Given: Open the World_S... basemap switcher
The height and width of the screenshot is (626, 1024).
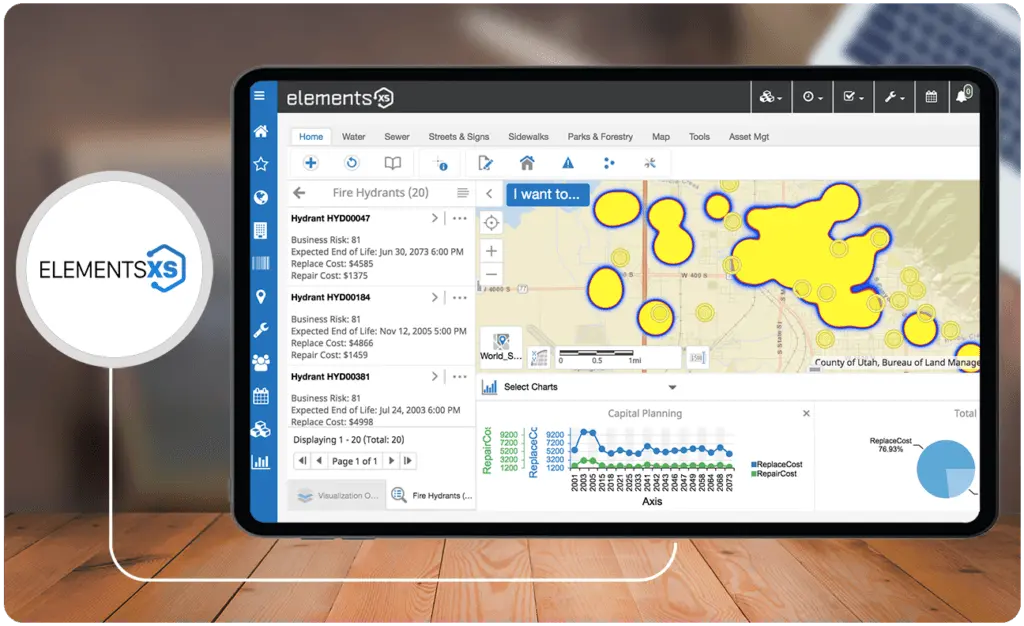Looking at the screenshot, I should [501, 345].
